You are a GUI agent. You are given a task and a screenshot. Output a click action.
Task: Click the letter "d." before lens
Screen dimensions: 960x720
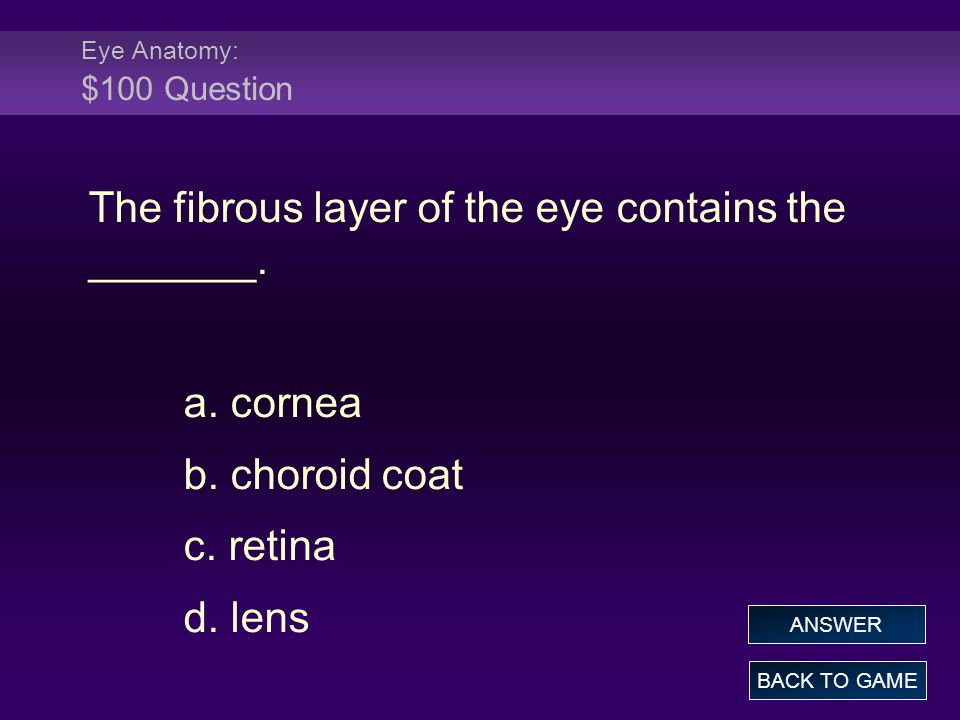click(x=201, y=617)
